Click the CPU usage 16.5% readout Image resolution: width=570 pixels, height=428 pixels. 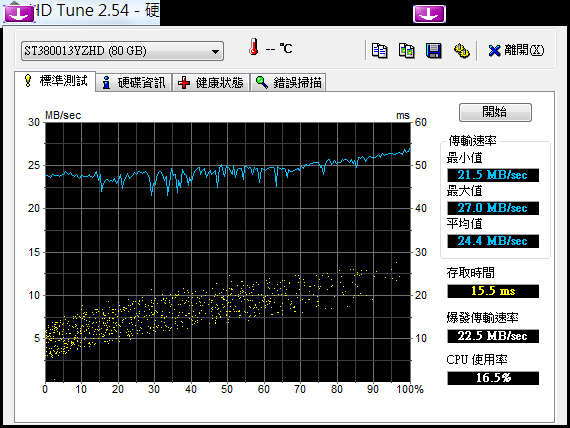pyautogui.click(x=493, y=378)
